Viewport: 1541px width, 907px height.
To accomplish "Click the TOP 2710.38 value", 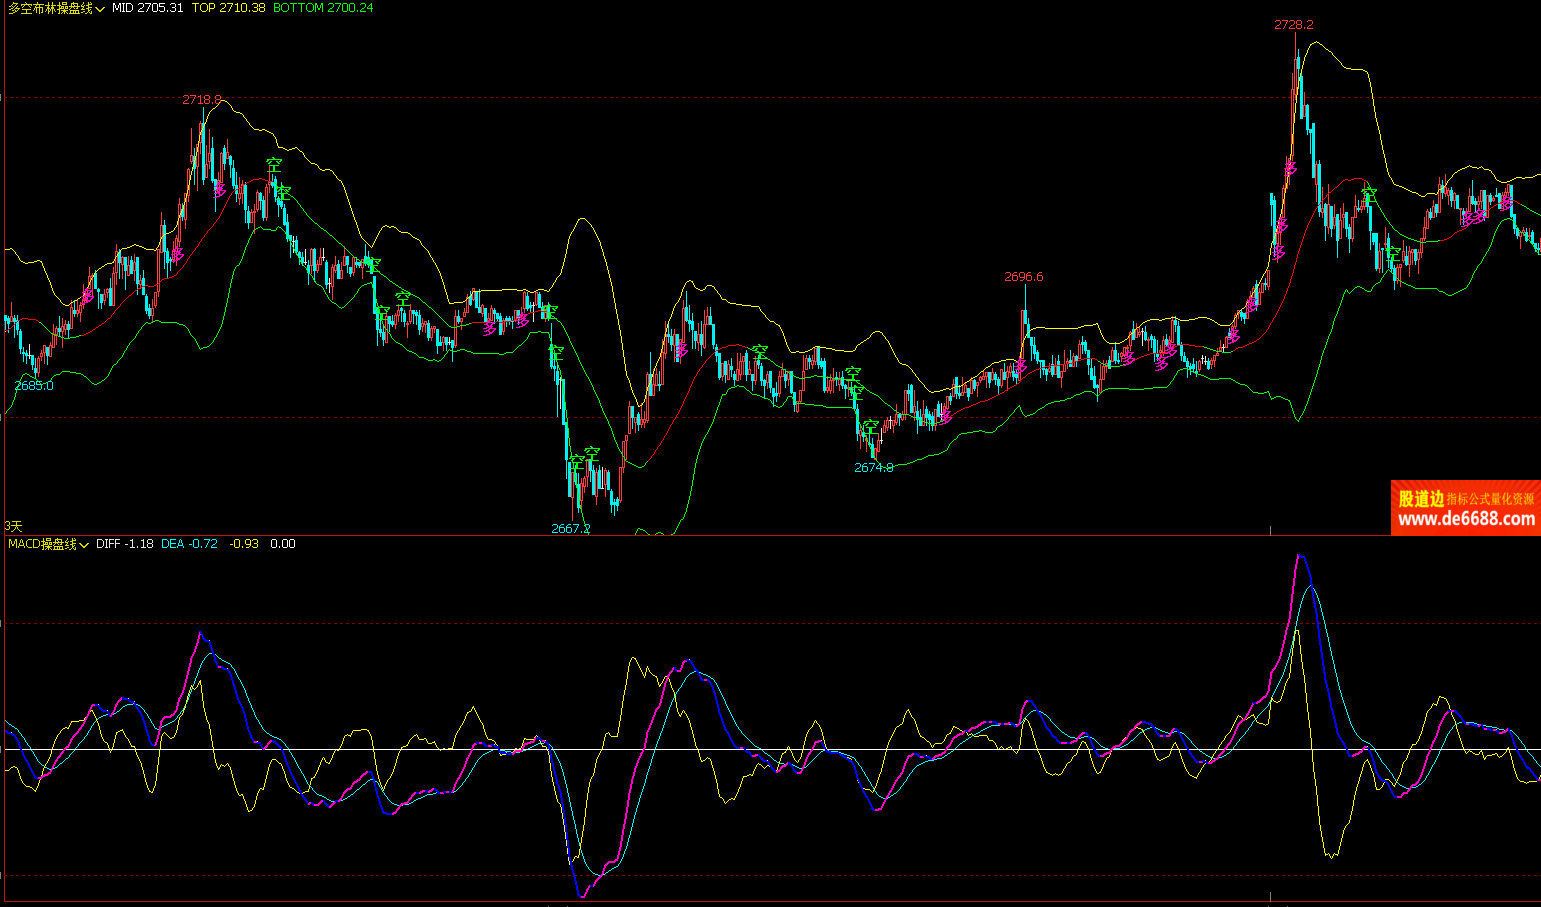I will tap(228, 8).
